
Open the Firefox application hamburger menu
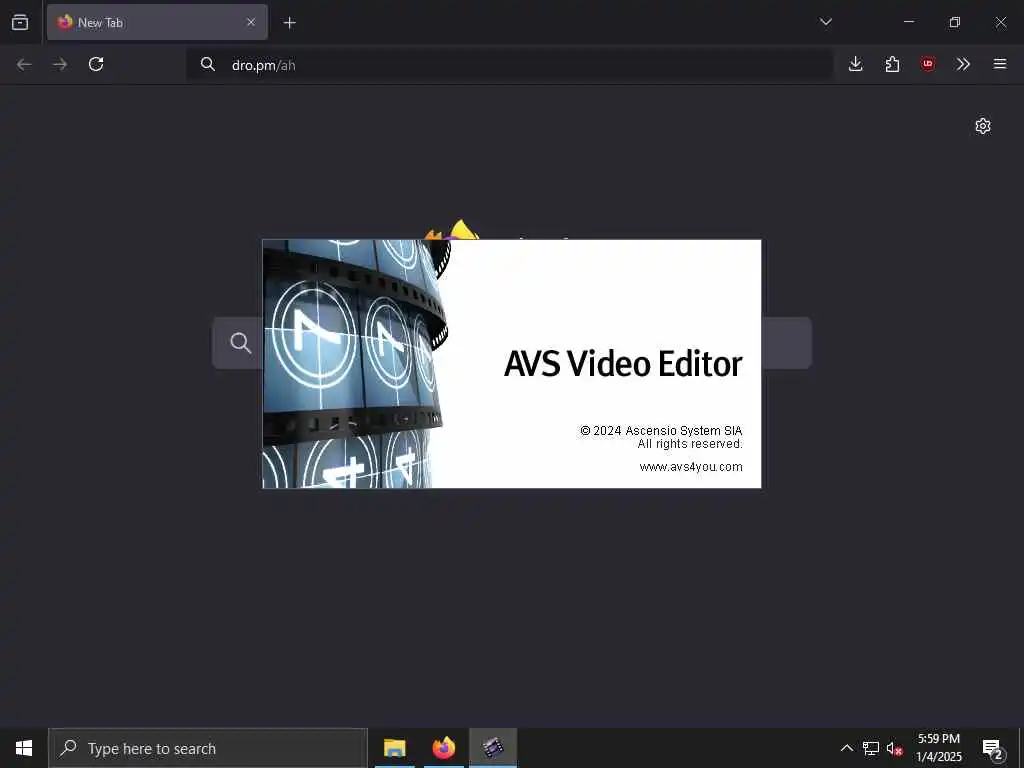pos(1000,64)
